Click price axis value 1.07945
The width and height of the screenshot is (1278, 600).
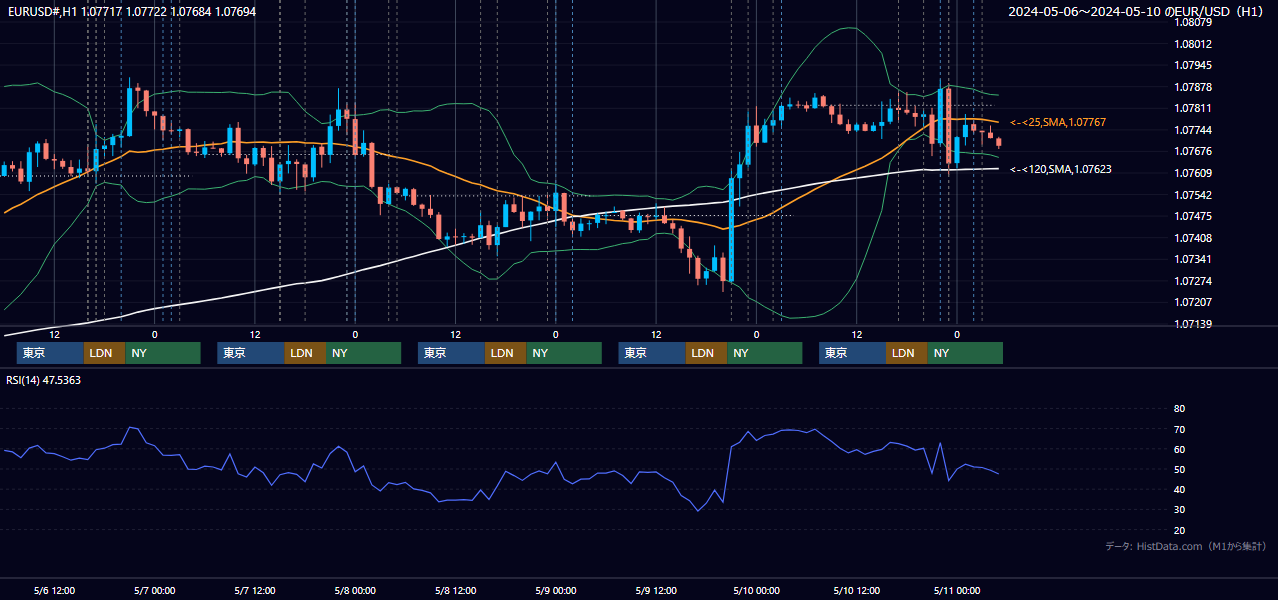pos(1193,65)
